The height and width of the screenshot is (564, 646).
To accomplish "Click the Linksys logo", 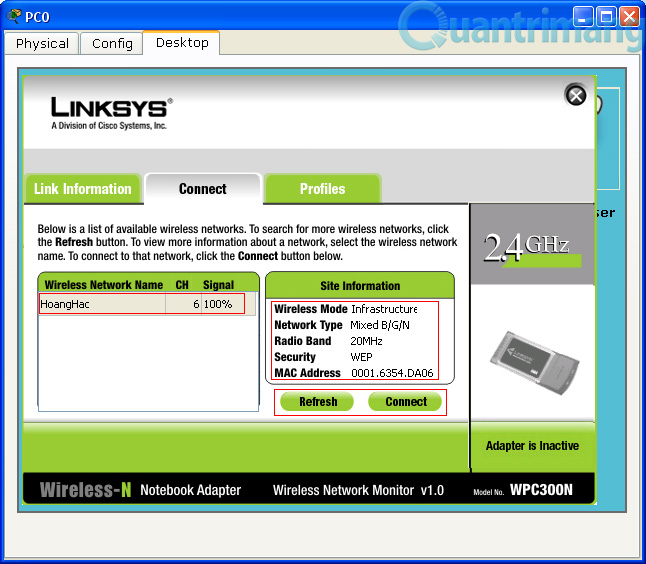I will 111,113.
